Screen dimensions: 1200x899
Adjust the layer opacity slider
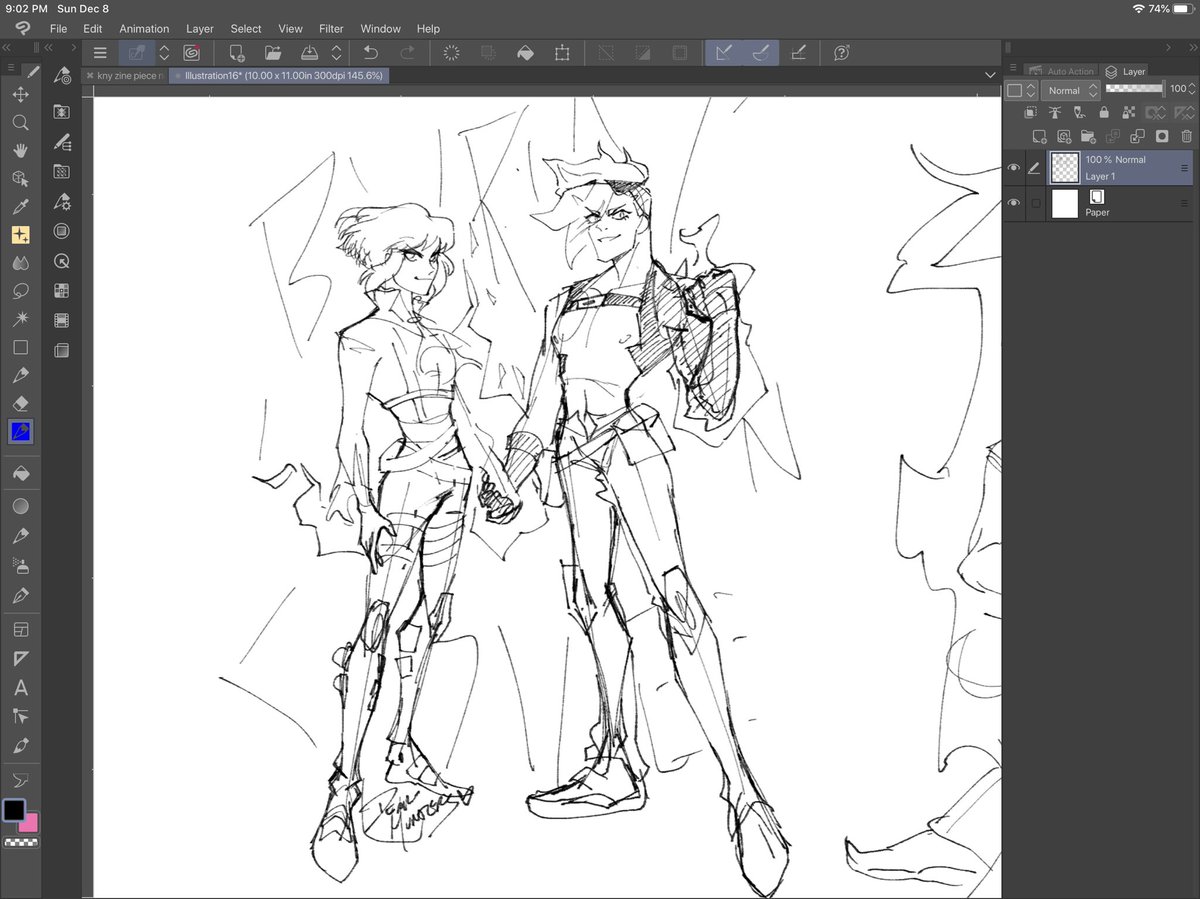point(1135,88)
